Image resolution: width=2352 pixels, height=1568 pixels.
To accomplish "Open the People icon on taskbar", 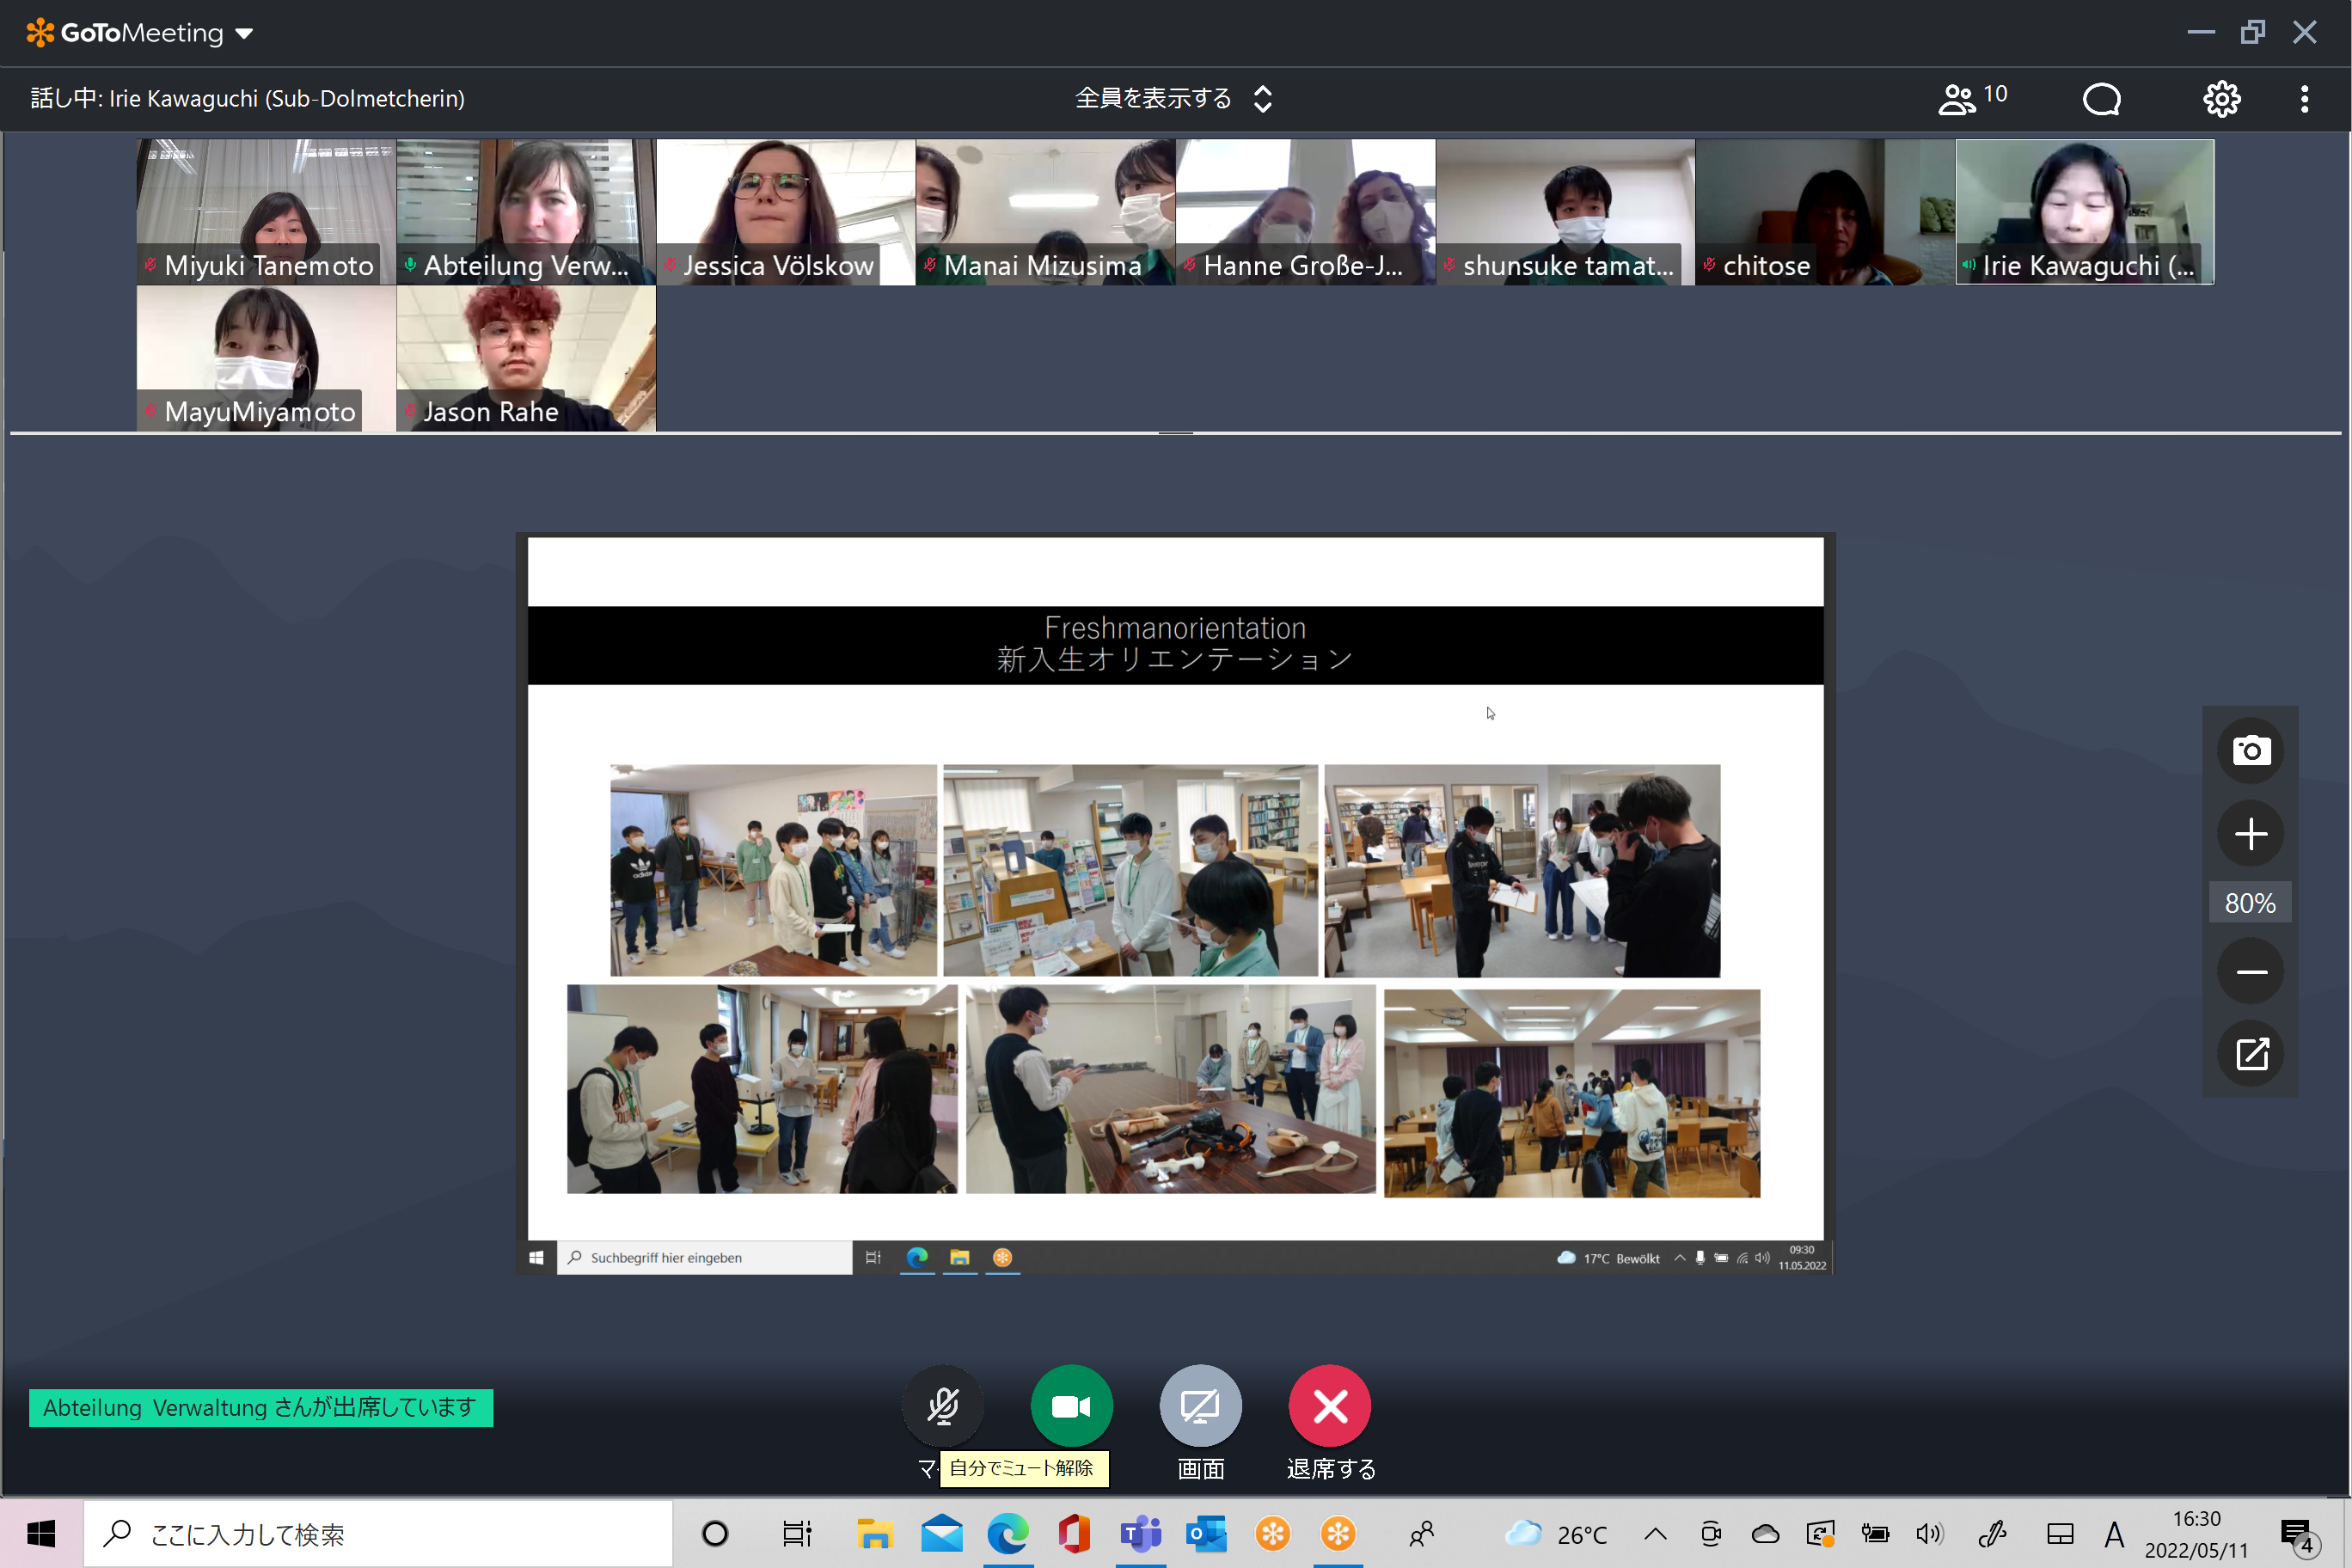I will pyautogui.click(x=1421, y=1533).
